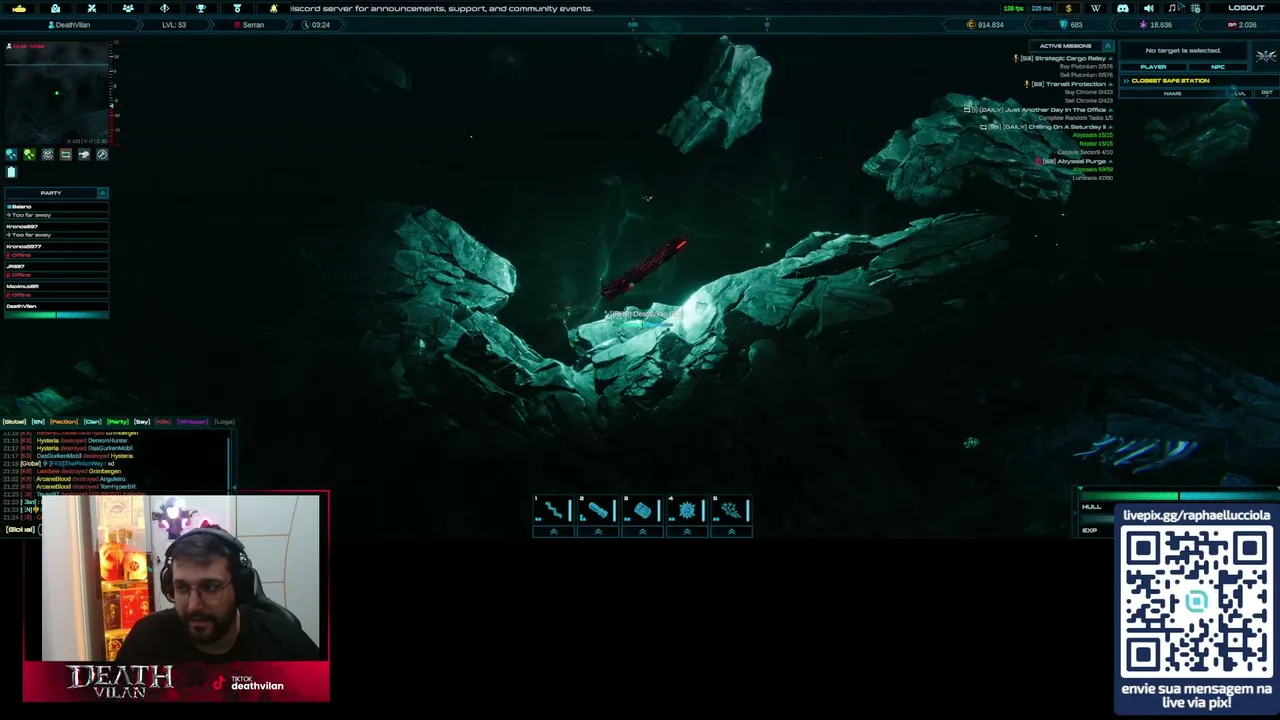Click the minimap
The width and height of the screenshot is (1280, 720).
click(56, 92)
